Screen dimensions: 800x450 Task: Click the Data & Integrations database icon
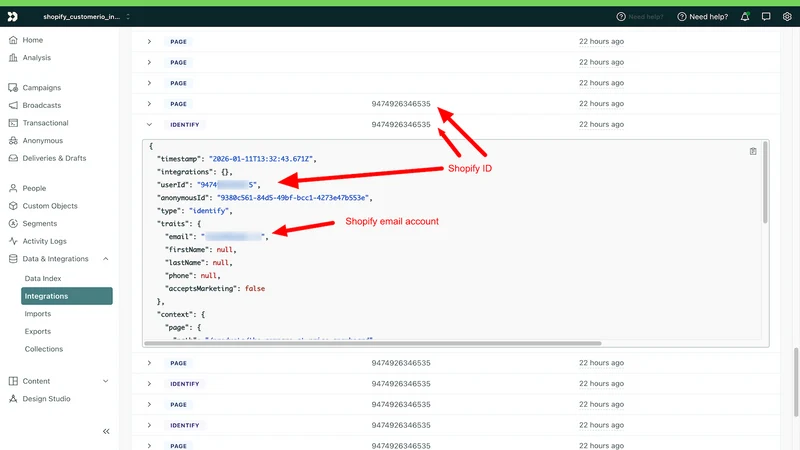coord(13,259)
